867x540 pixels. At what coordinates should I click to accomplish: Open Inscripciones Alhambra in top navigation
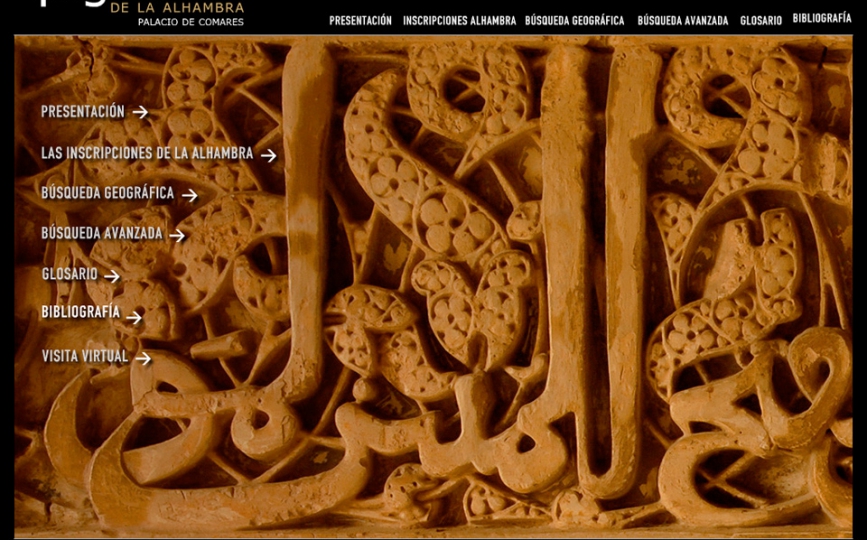point(459,20)
